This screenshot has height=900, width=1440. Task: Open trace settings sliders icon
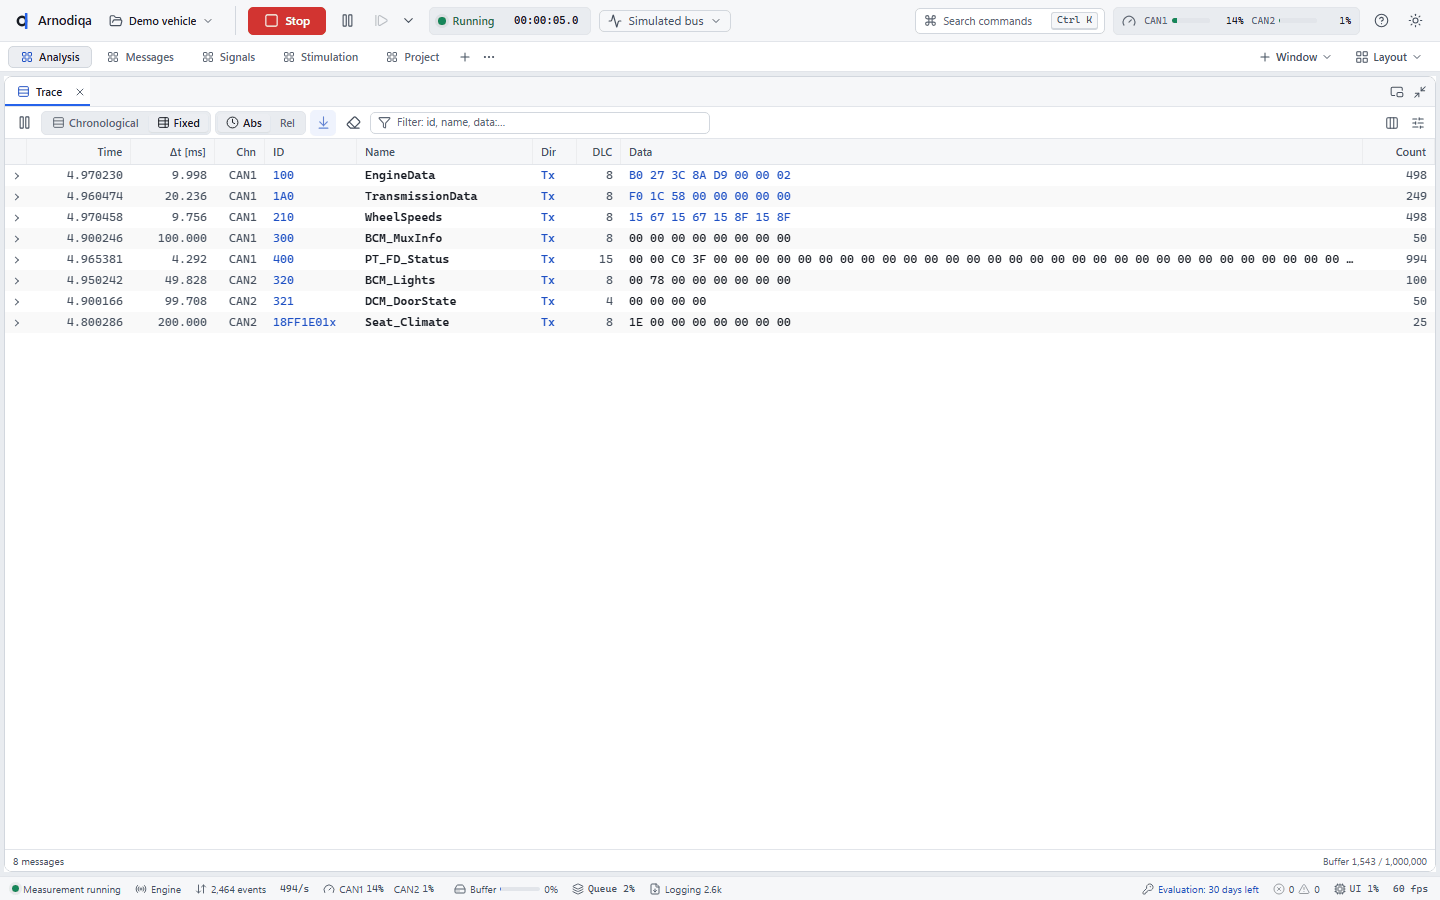(1418, 123)
